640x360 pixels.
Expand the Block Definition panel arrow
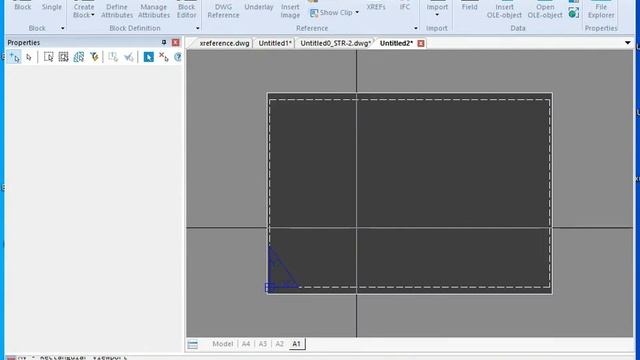(198, 28)
